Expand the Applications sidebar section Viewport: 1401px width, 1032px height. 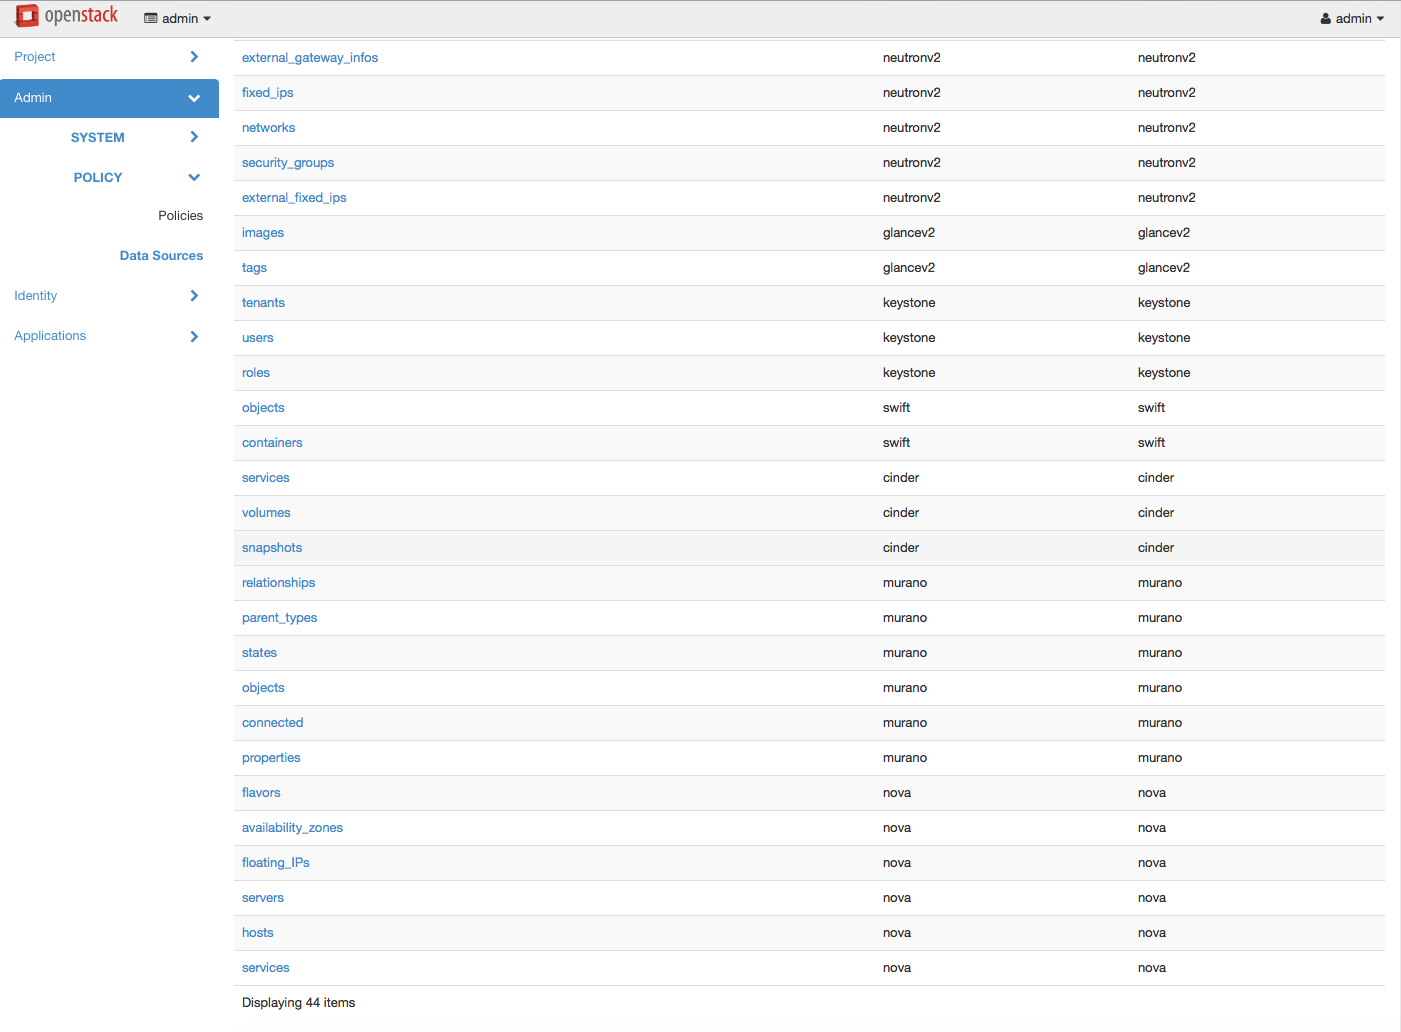tap(109, 336)
